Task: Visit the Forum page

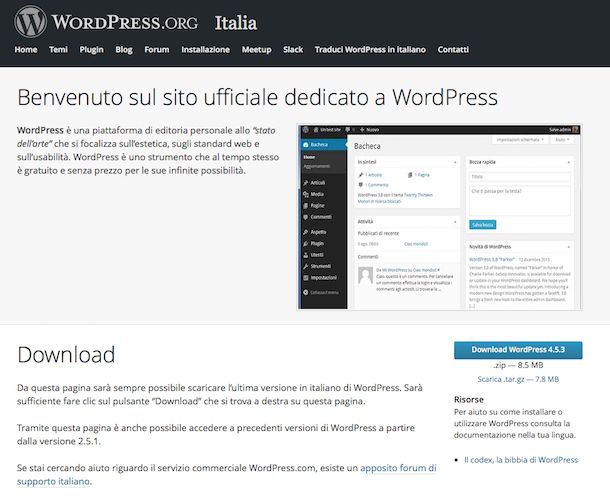Action: [x=157, y=49]
